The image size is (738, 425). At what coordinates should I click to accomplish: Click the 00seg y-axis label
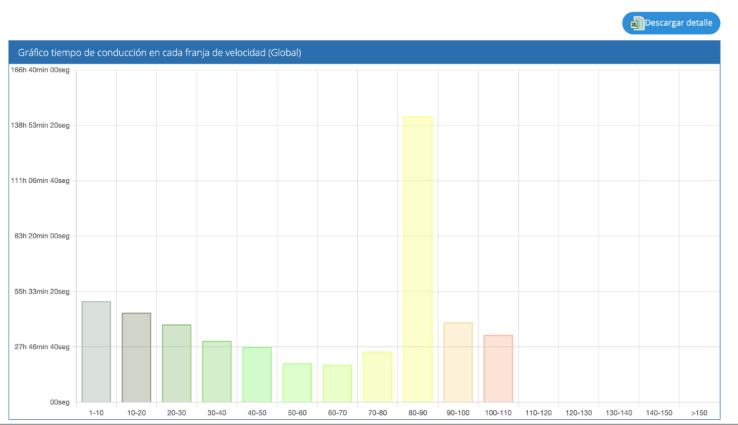(58, 402)
